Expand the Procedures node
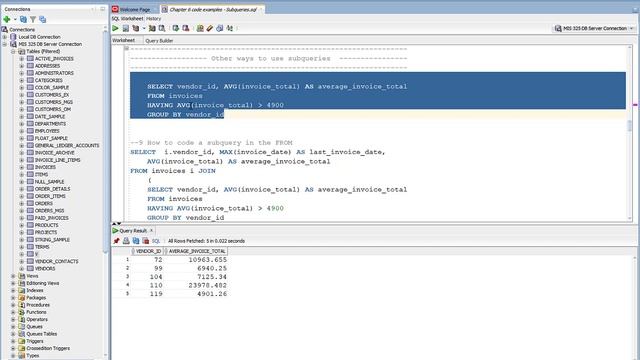Image resolution: width=640 pixels, height=360 pixels. (13, 305)
